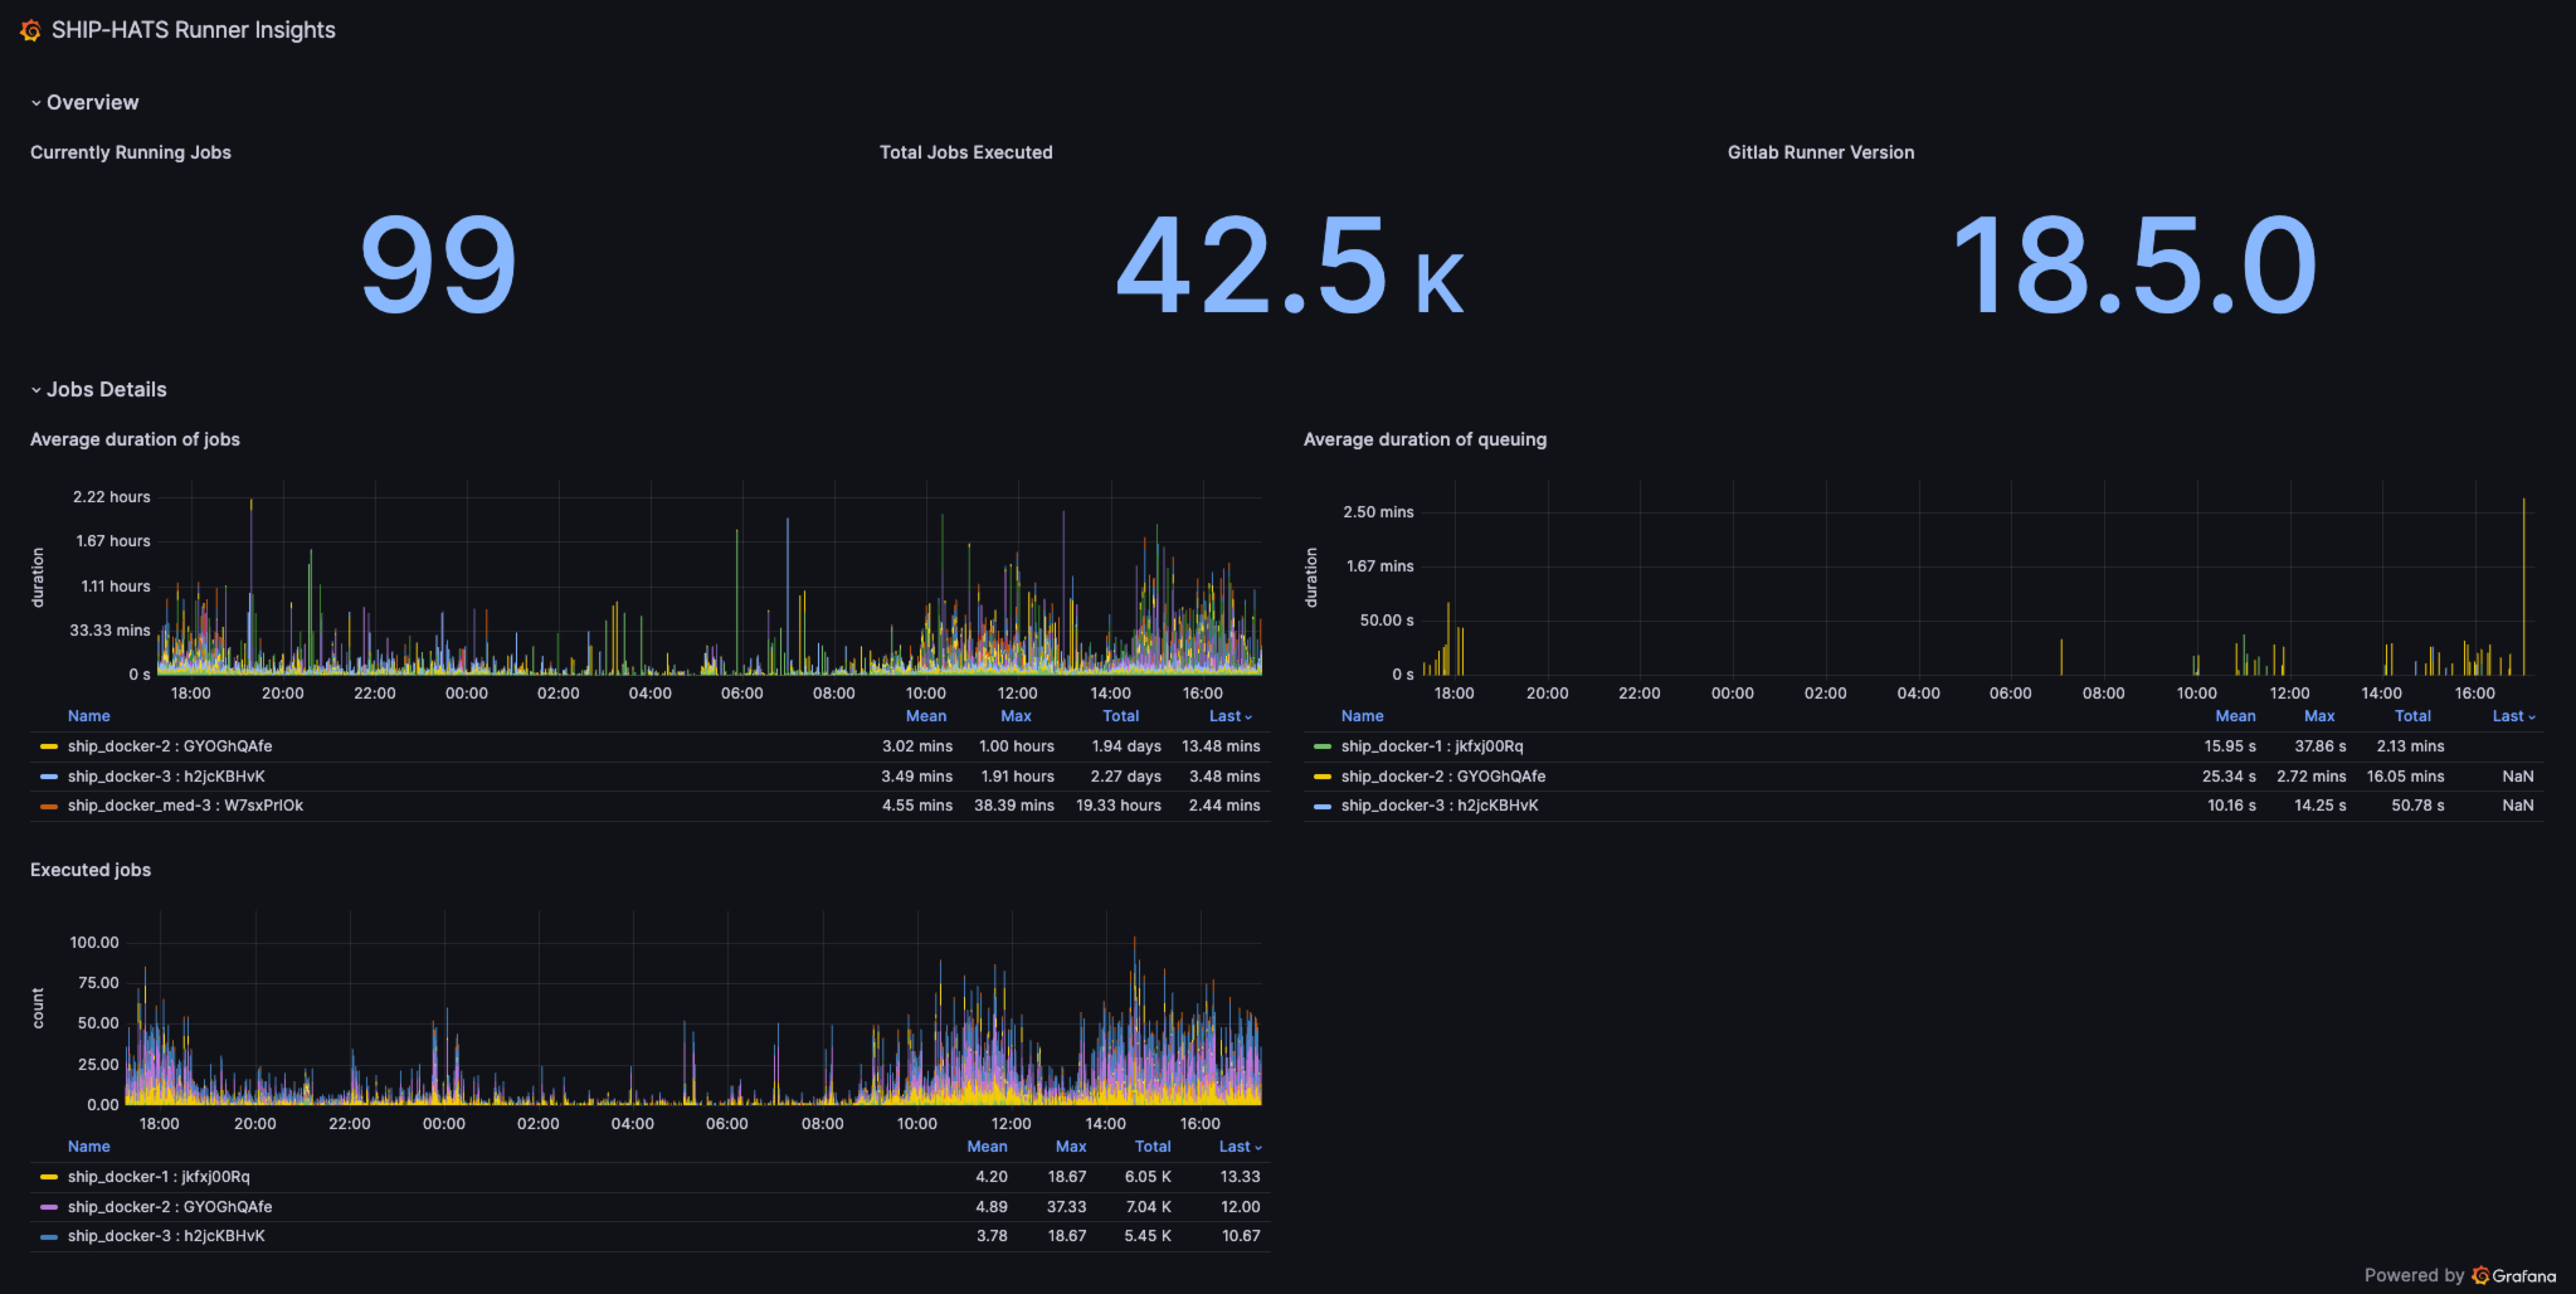Sort Executed jobs legend by Total column
This screenshot has width=2576, height=1294.
[x=1152, y=1146]
